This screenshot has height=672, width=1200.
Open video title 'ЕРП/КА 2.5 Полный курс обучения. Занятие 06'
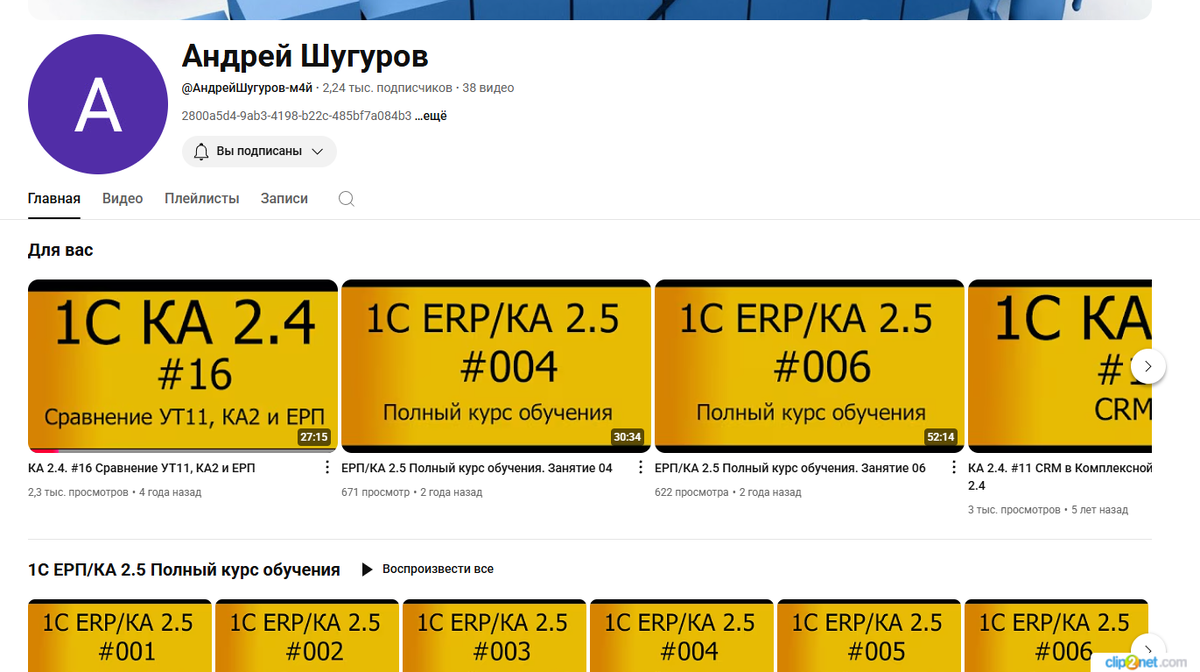pos(790,468)
